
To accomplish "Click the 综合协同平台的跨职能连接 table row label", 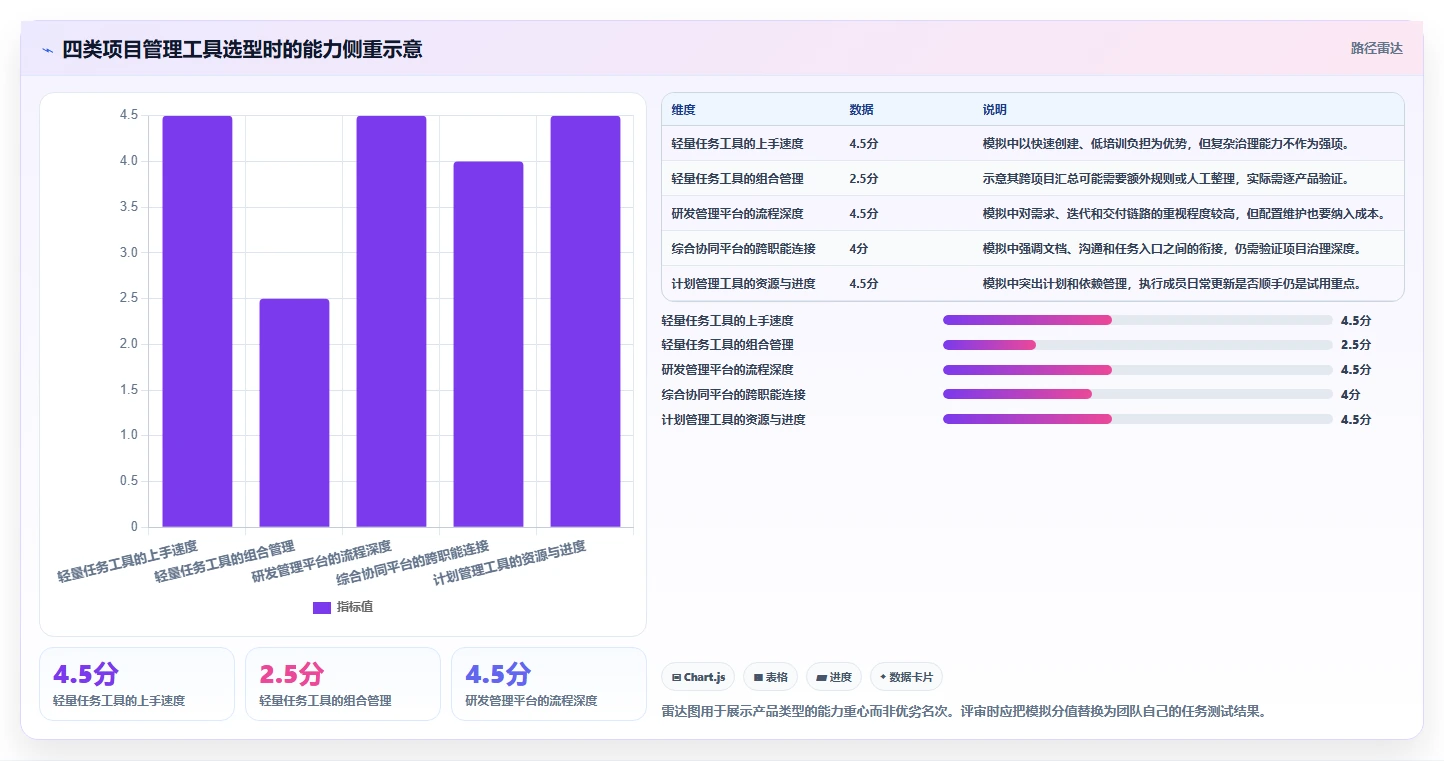I will pos(744,248).
